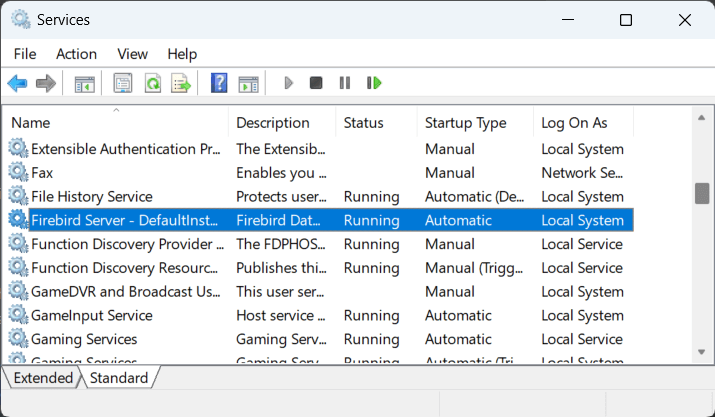Sort by the Startup Type column header
The width and height of the screenshot is (715, 417).
pos(465,123)
